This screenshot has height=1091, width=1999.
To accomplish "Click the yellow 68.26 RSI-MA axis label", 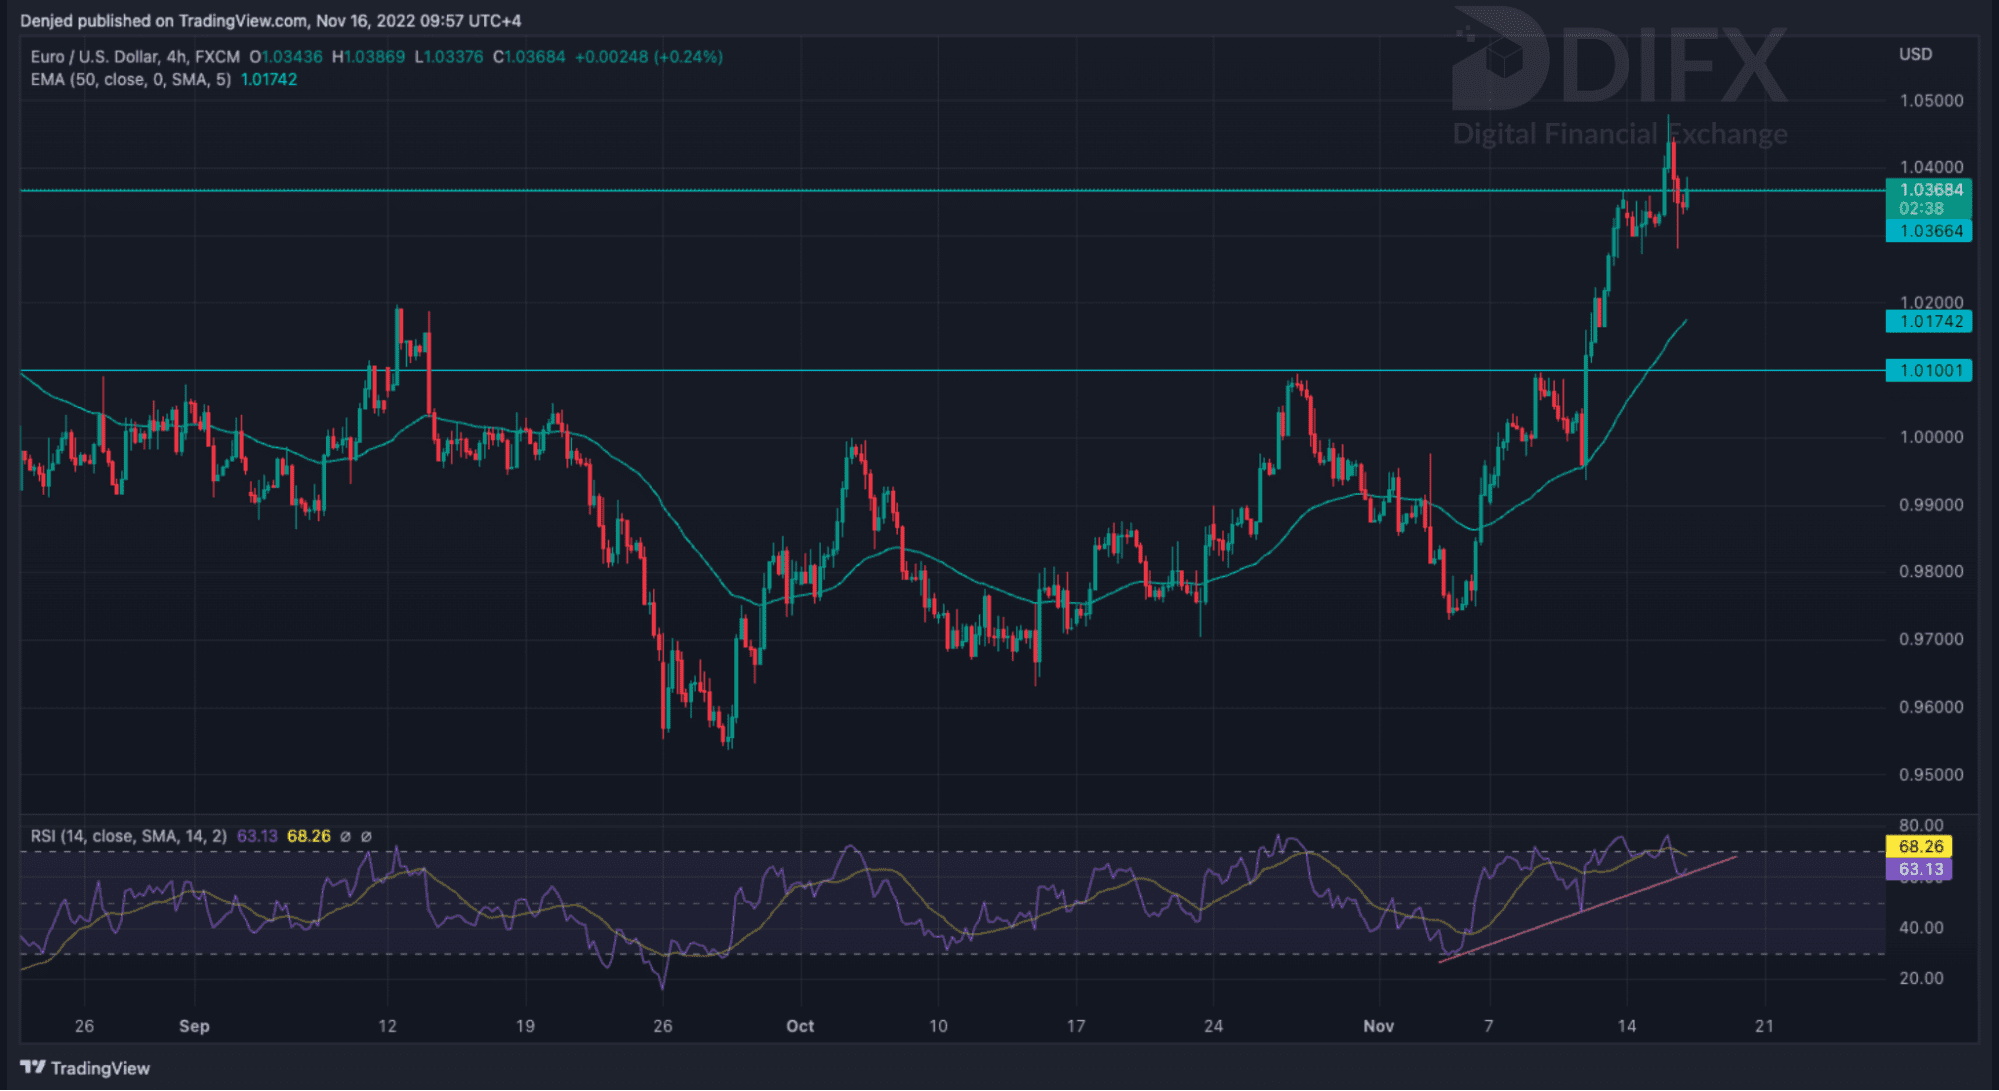I will point(1920,847).
